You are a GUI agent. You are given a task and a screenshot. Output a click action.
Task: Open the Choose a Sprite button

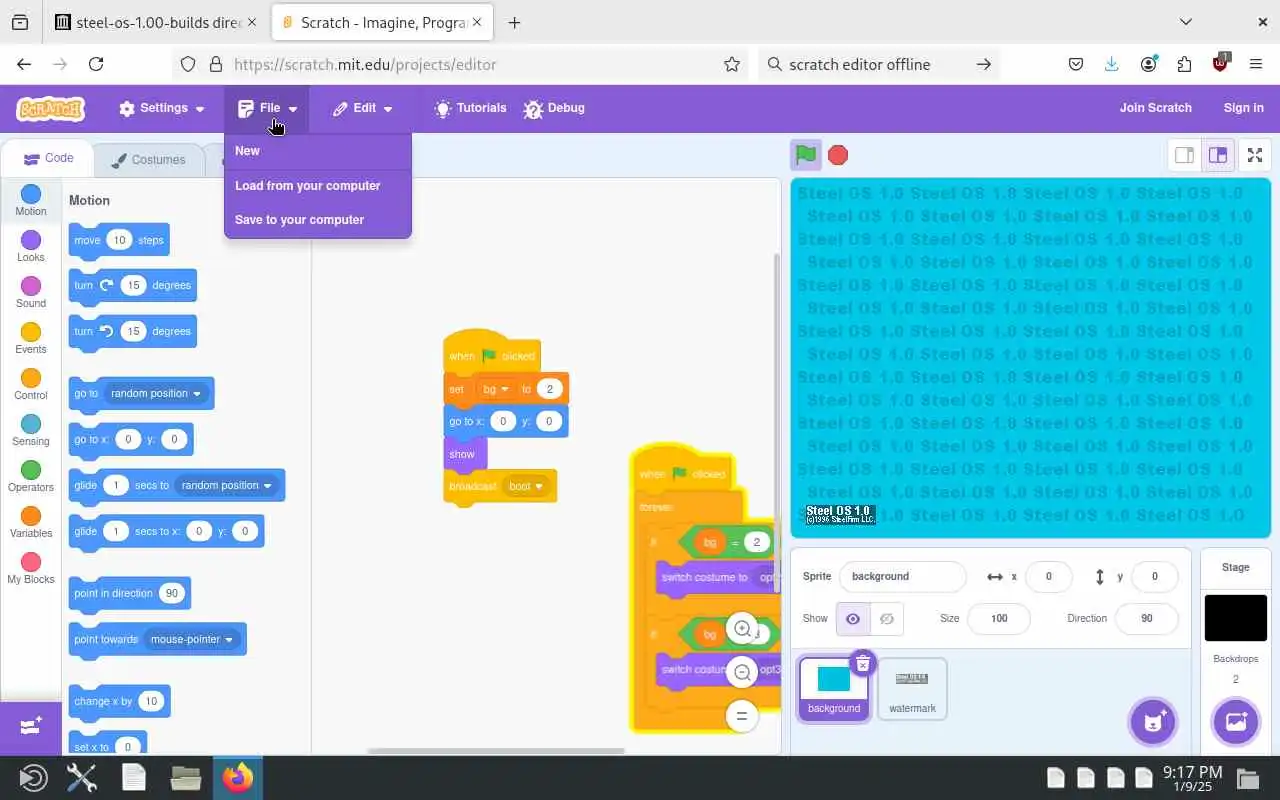(x=1152, y=721)
